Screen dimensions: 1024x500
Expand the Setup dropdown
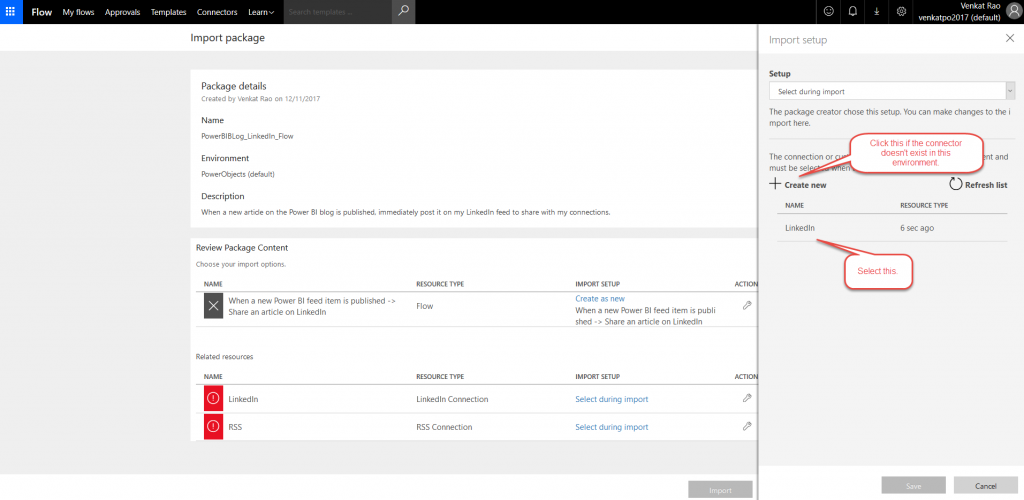[x=891, y=92]
